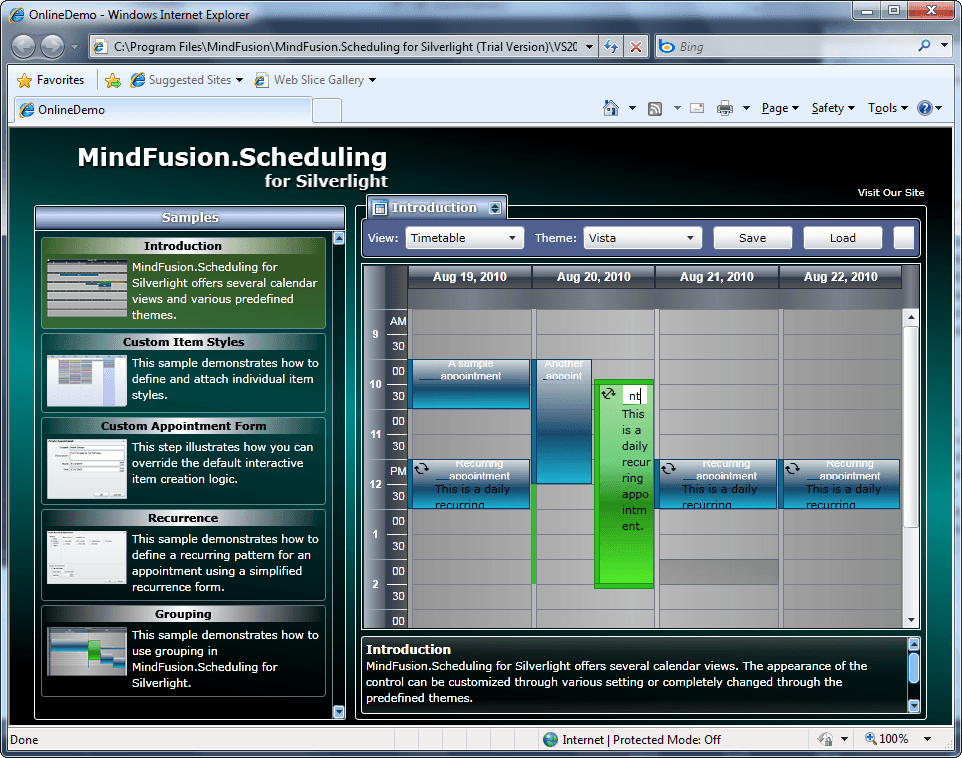
Task: Open the zoom level dropdown arrow
Action: click(x=928, y=739)
